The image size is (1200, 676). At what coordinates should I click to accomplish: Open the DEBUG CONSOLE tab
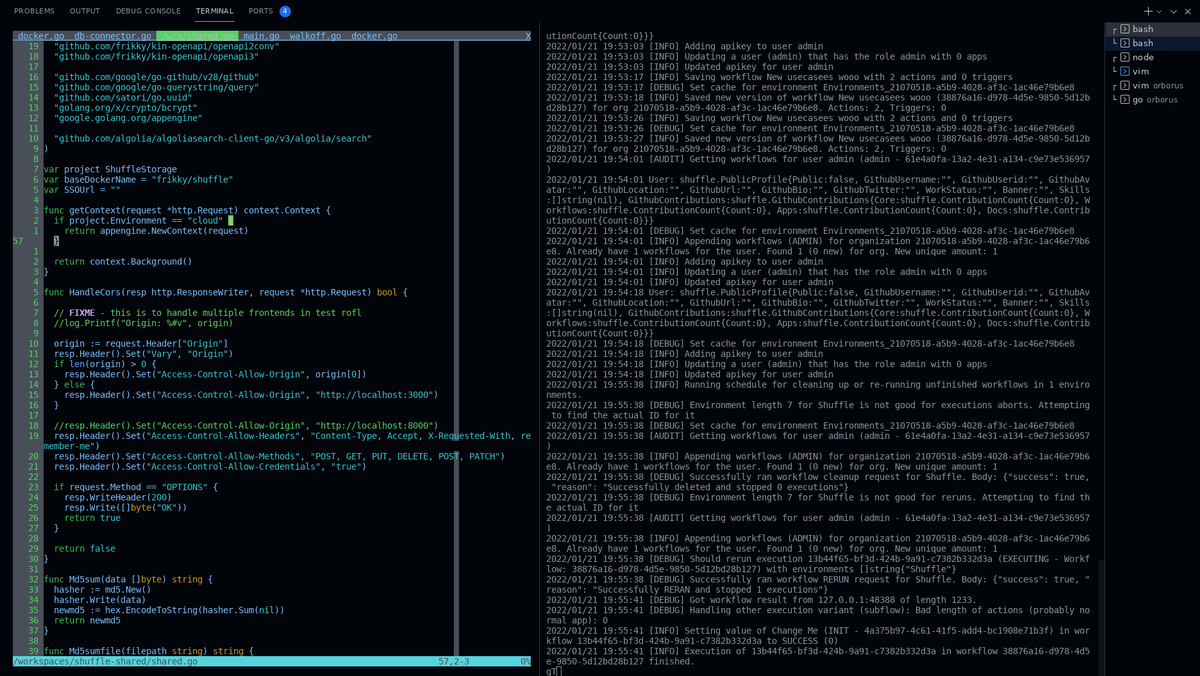[x=148, y=11]
